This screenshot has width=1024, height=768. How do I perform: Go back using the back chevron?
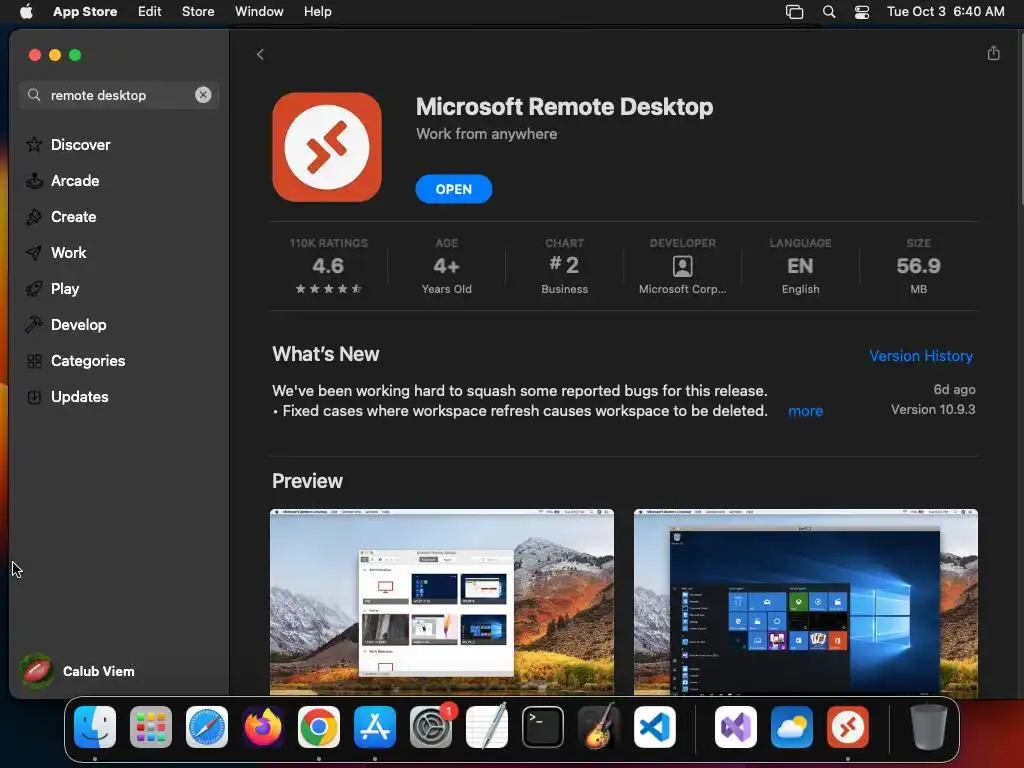point(260,54)
